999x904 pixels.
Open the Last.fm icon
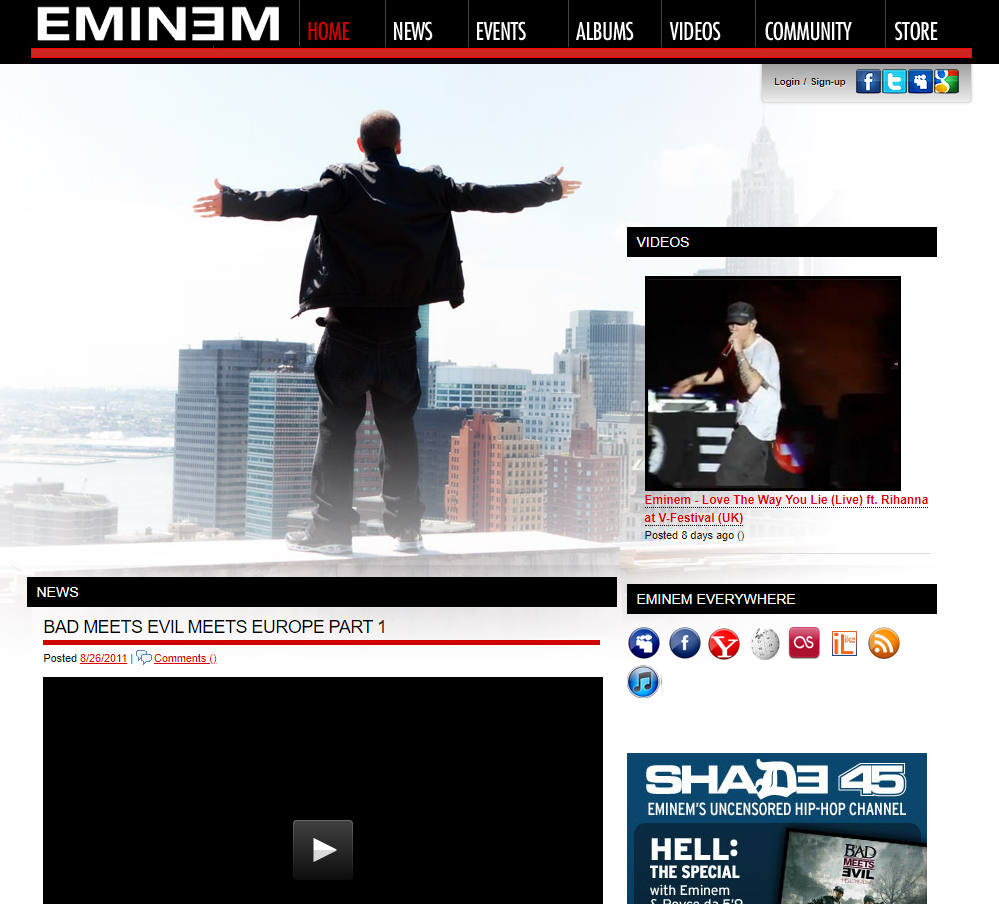(804, 643)
